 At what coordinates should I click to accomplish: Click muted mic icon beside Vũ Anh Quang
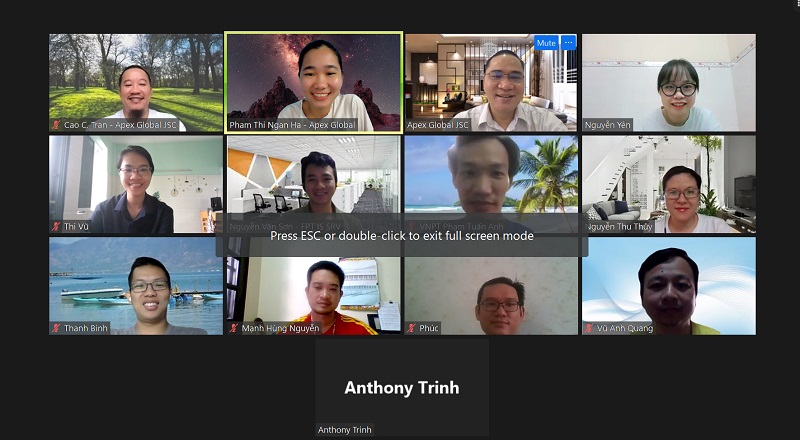coord(589,328)
